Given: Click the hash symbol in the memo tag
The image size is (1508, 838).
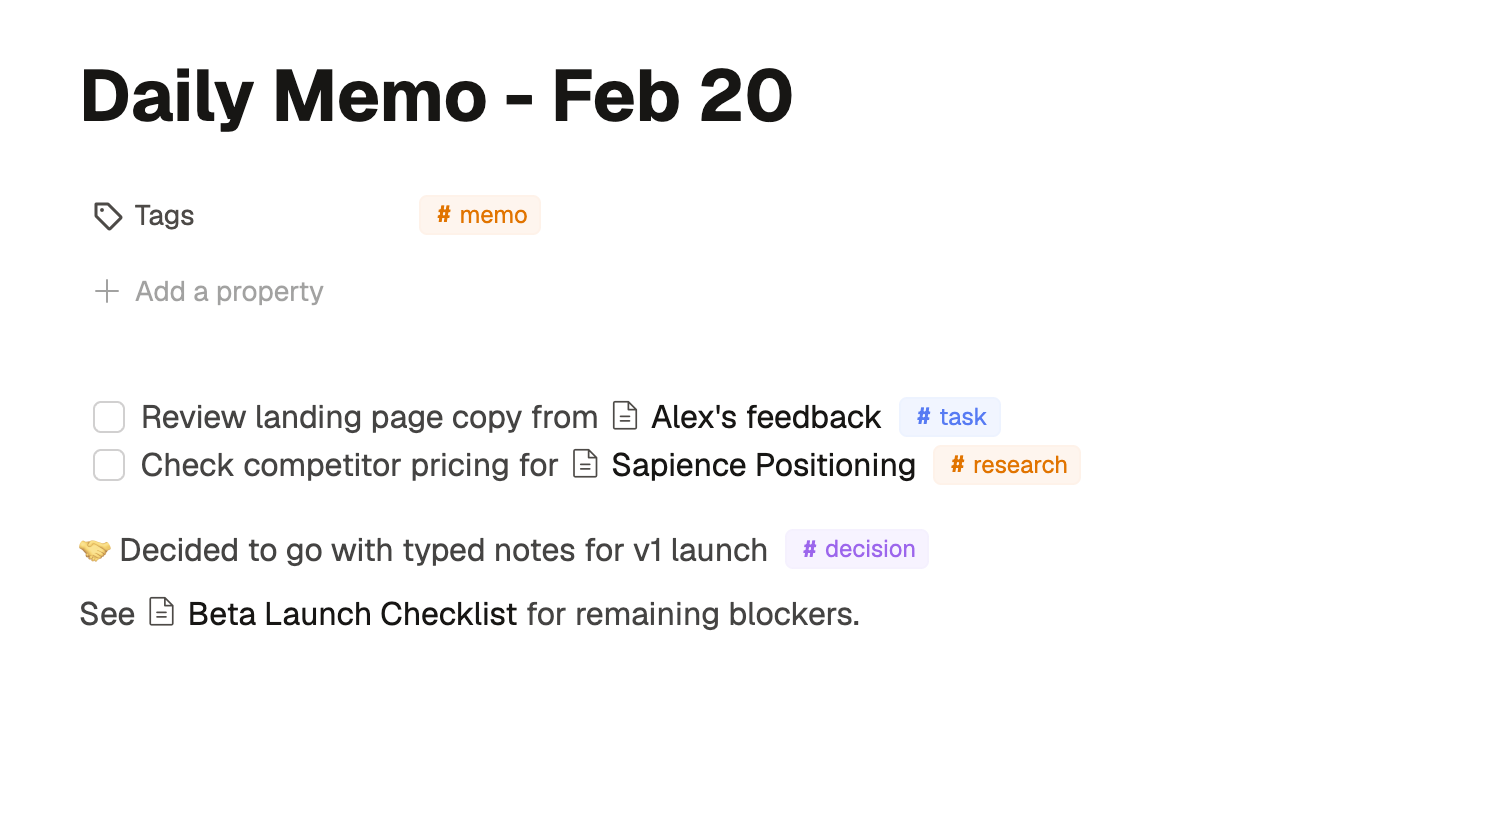Looking at the screenshot, I should [444, 214].
